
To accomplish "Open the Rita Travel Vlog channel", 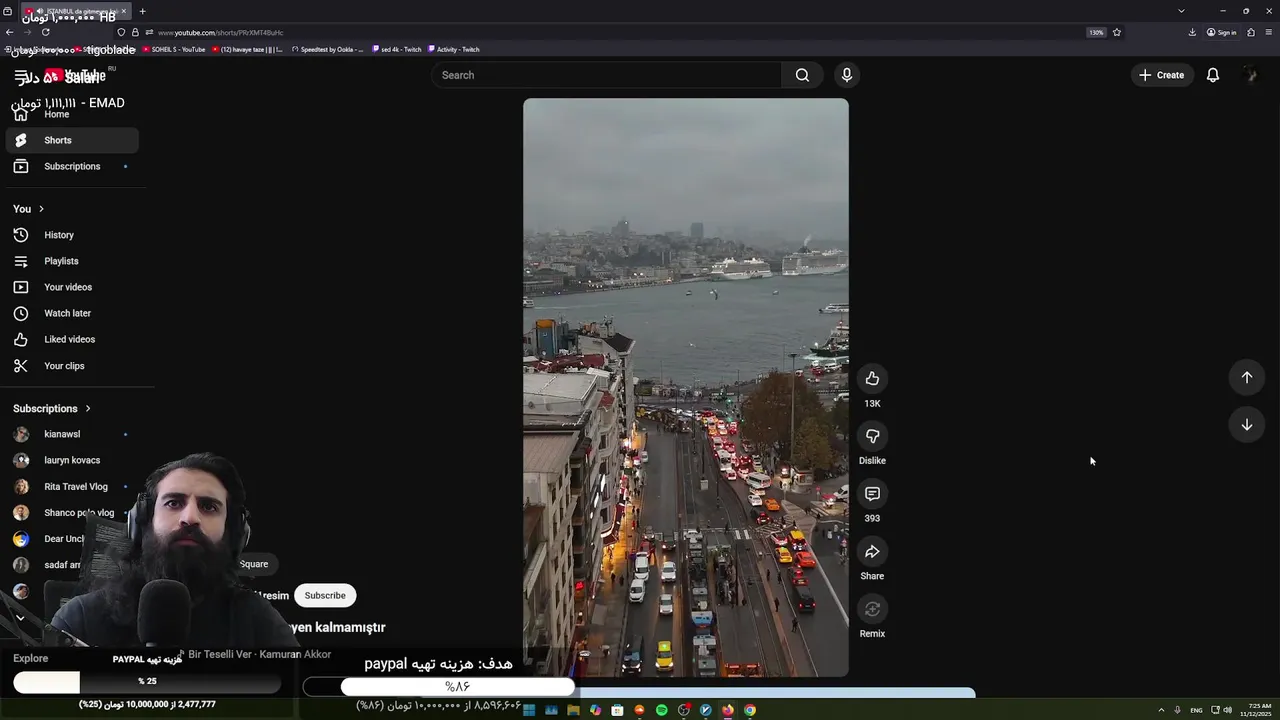I will click(x=72, y=486).
